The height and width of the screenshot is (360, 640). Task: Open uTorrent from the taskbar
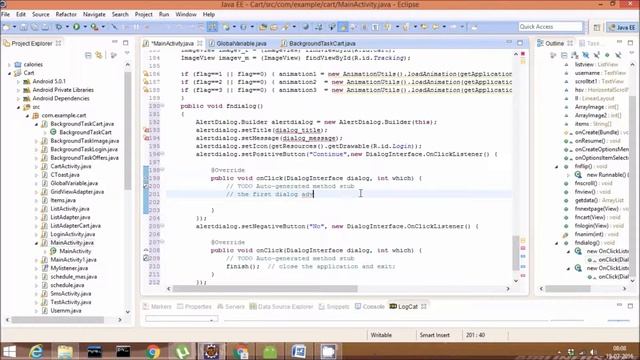(182, 351)
